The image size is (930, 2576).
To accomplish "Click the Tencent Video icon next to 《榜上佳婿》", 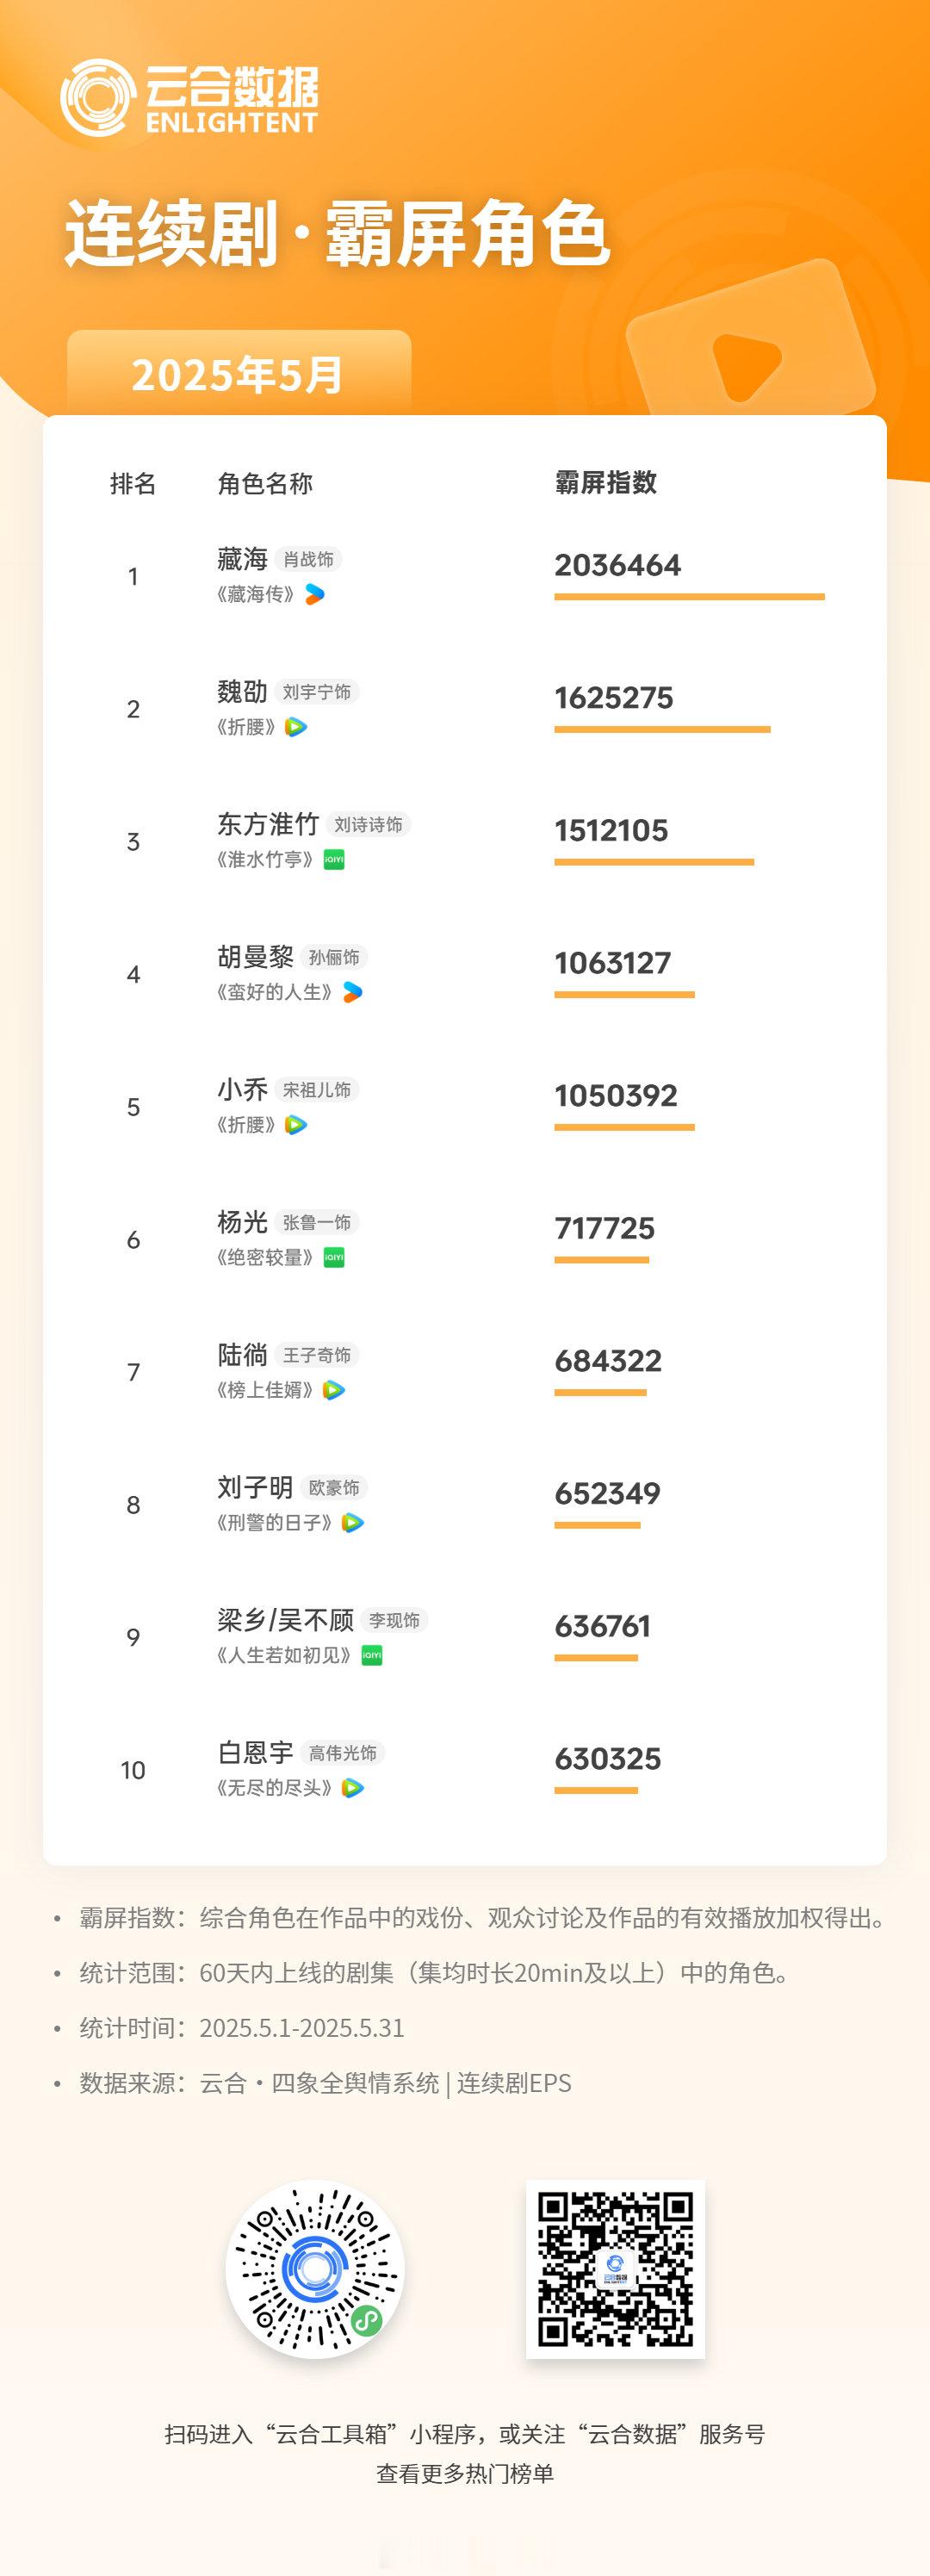I will (334, 1390).
